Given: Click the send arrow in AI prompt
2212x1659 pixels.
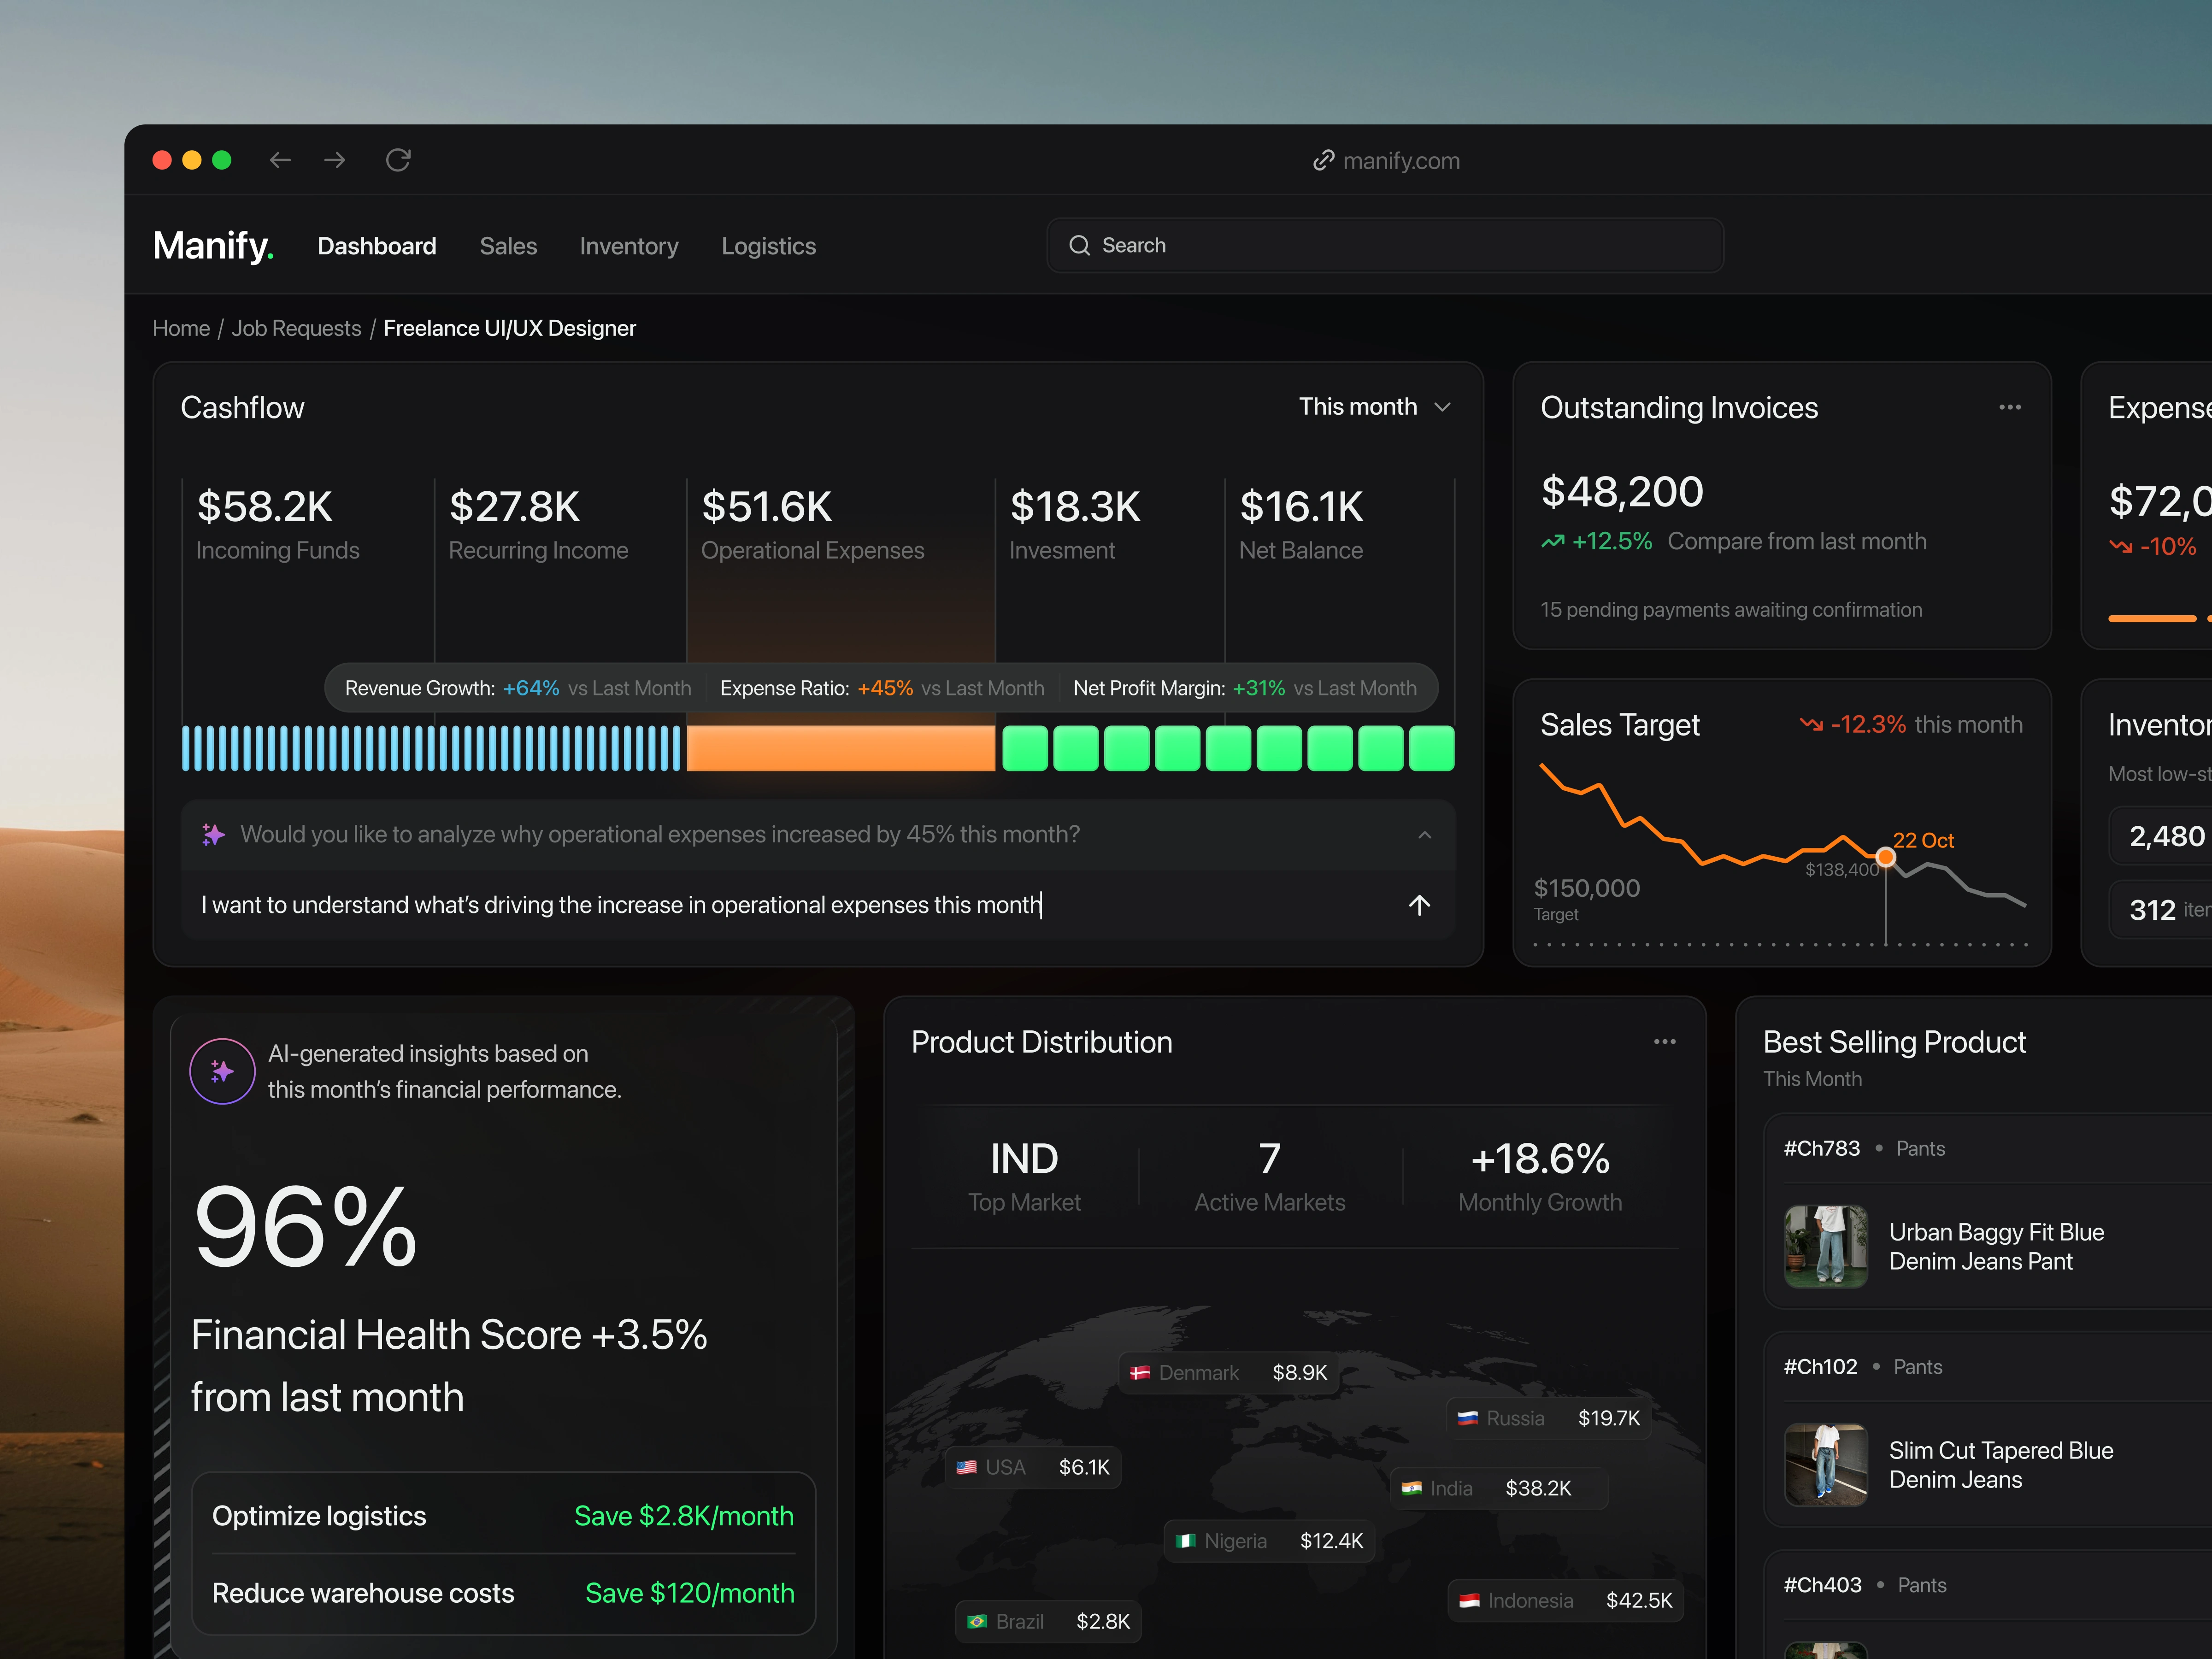Looking at the screenshot, I should click(1419, 905).
